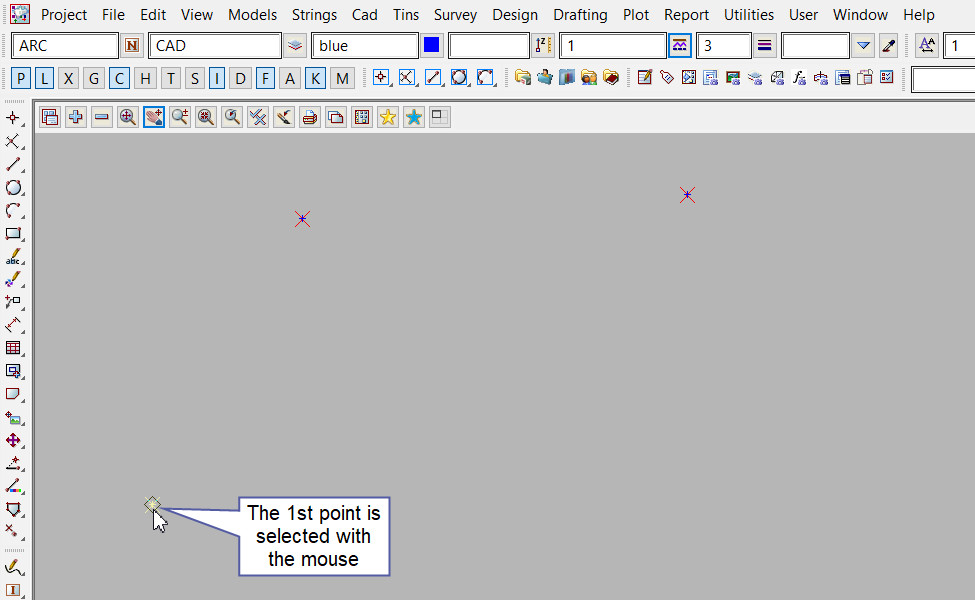The height and width of the screenshot is (600, 975).
Task: Select the rectangle tool in left toolbar
Action: pos(14,234)
